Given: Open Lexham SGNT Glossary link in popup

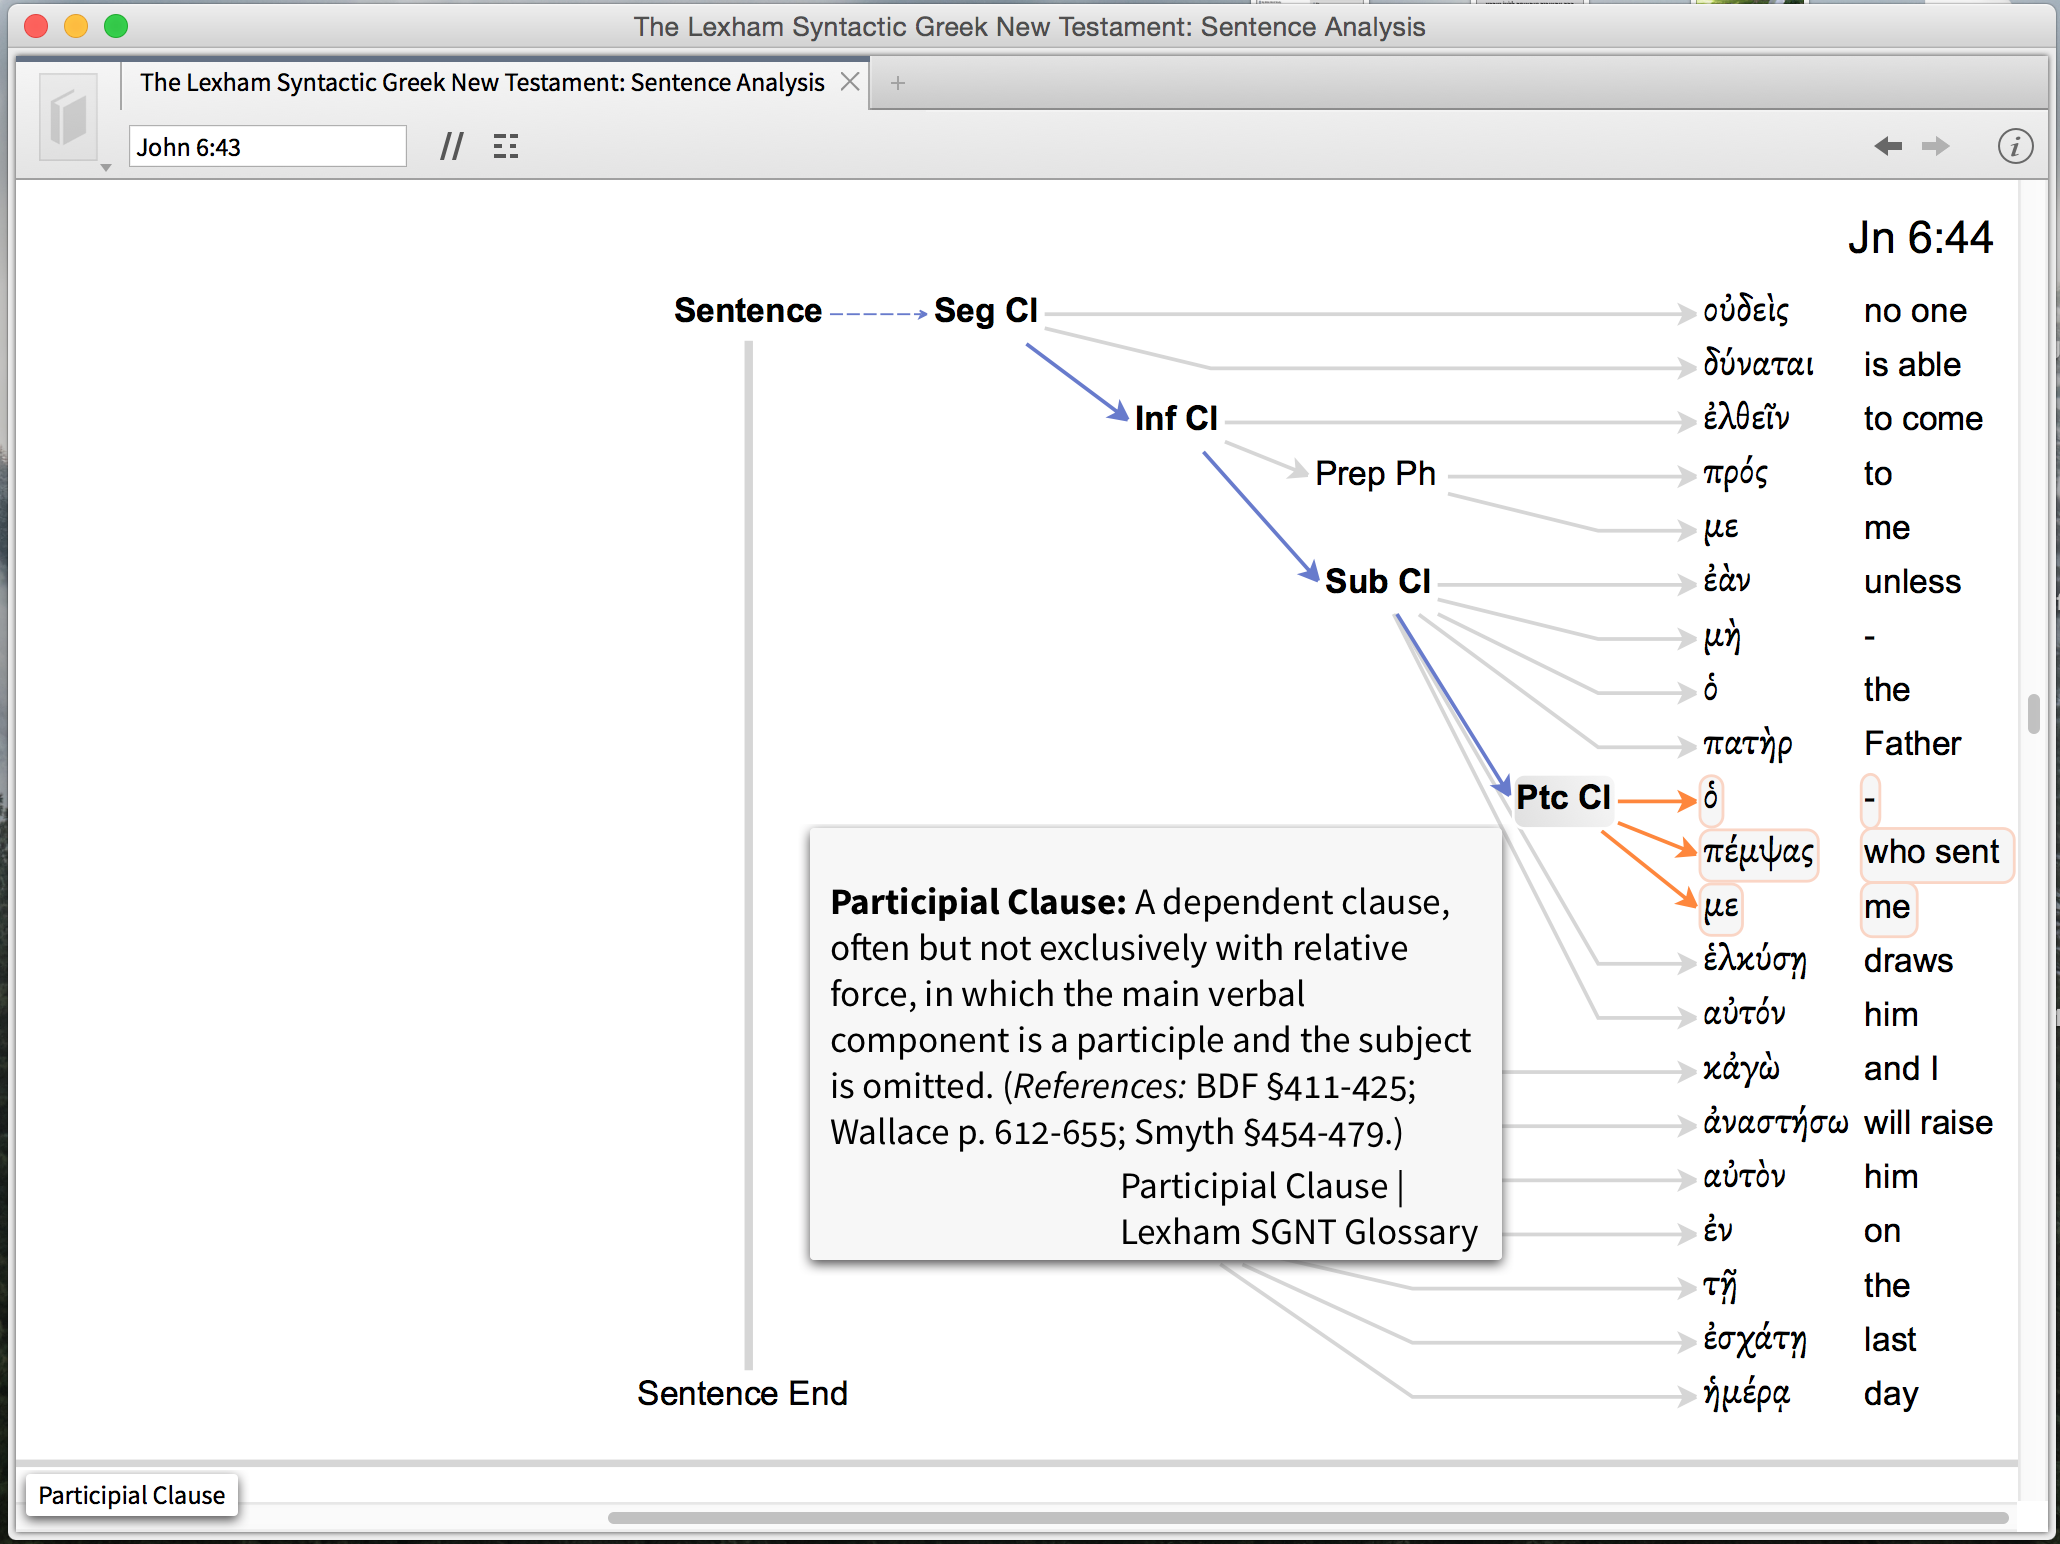Looking at the screenshot, I should pos(1298,1232).
